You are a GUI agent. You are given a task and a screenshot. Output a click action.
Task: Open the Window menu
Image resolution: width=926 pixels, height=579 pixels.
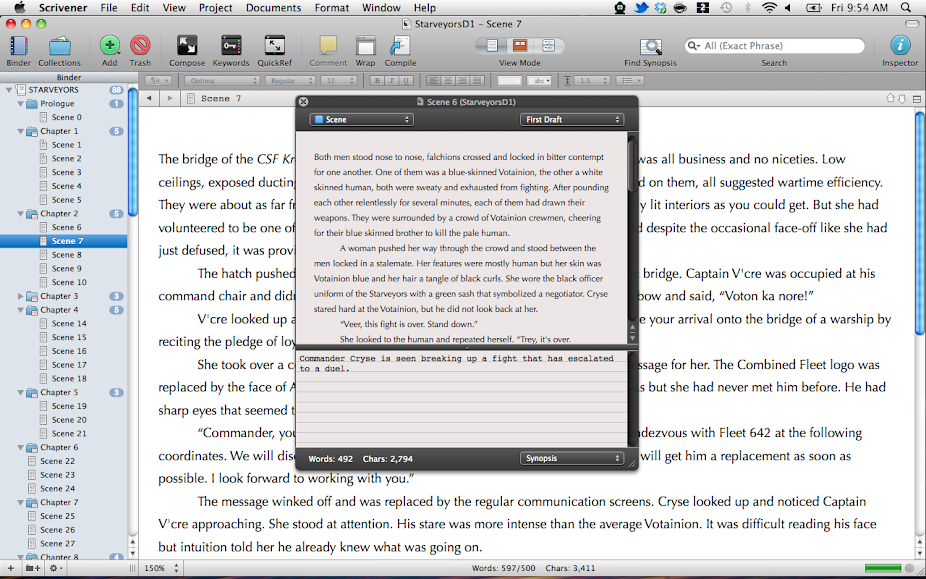[381, 8]
